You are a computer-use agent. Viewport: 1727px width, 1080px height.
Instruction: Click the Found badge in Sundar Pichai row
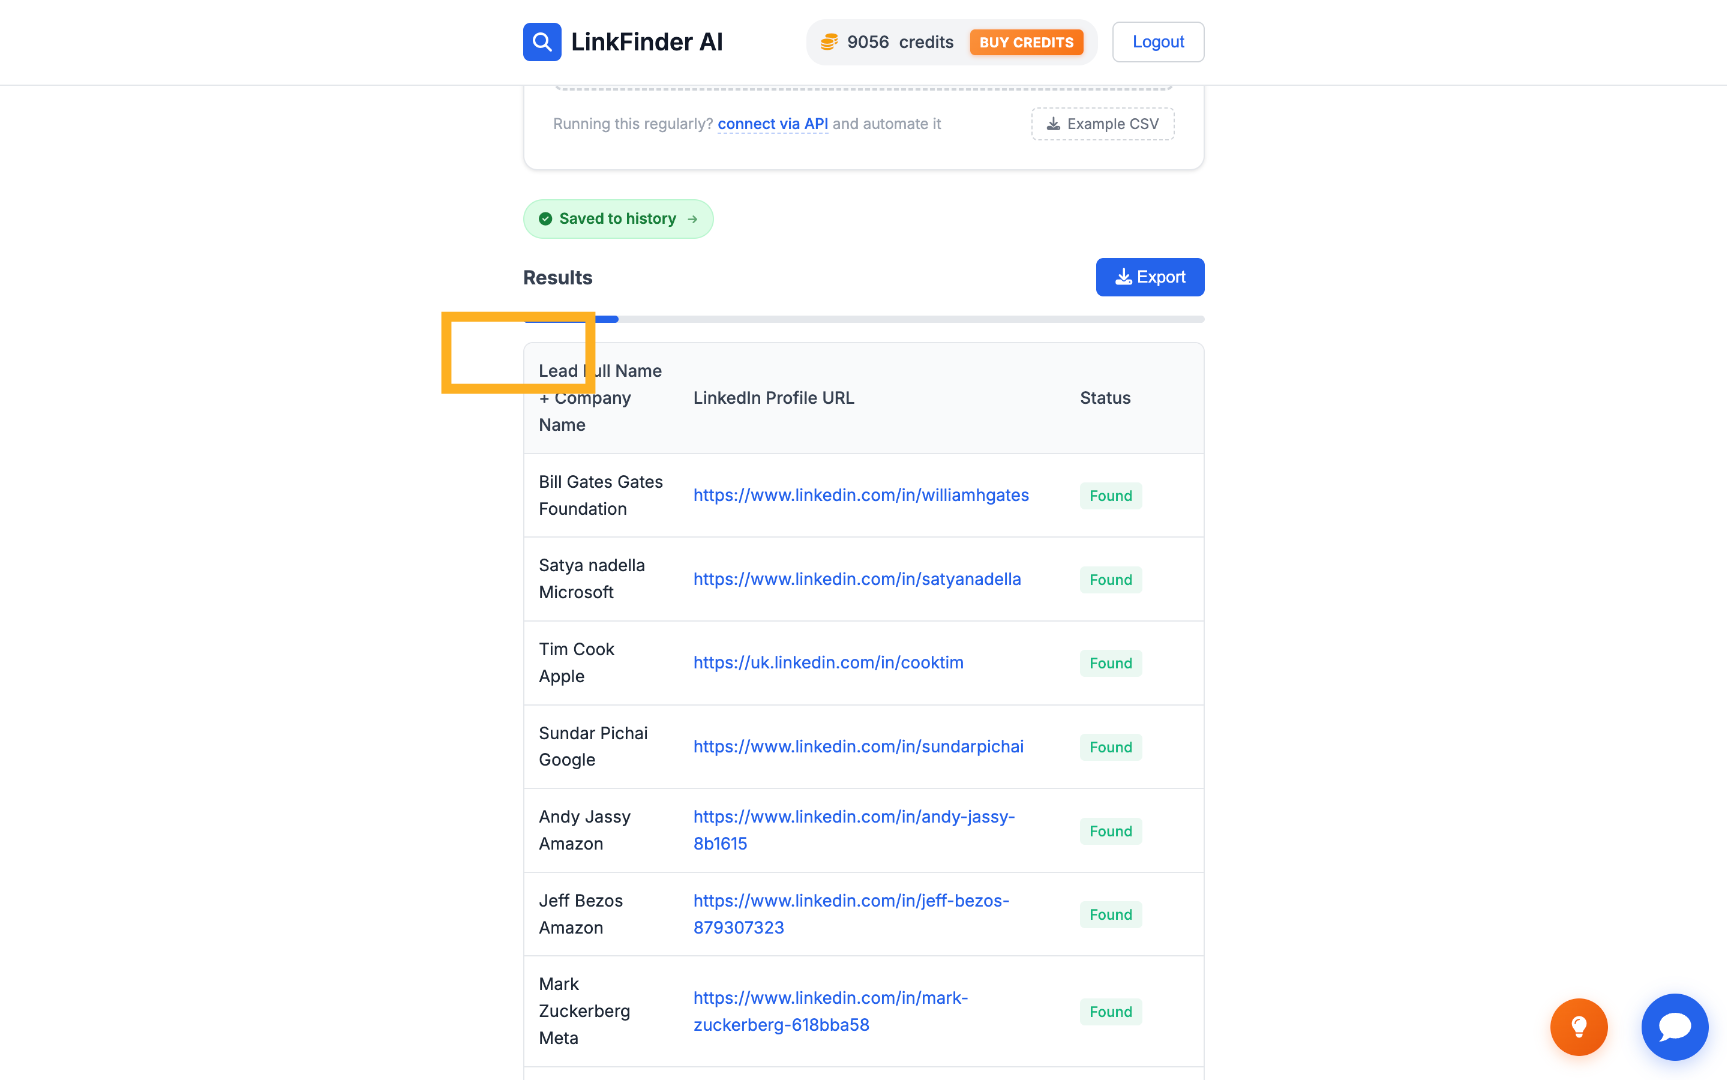(x=1111, y=747)
